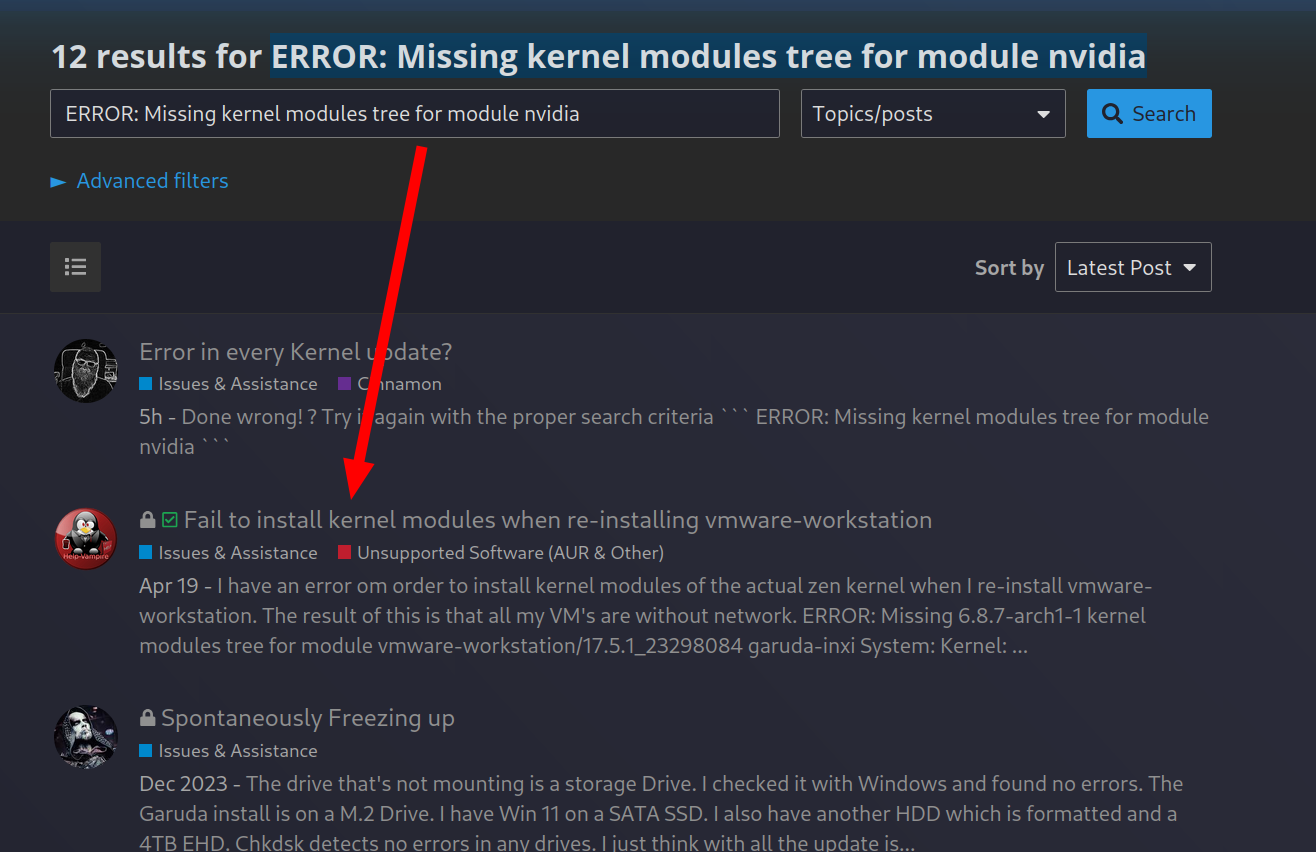Open avatar of Spontaneously Freezing up poster
The width and height of the screenshot is (1316, 852).
[86, 736]
